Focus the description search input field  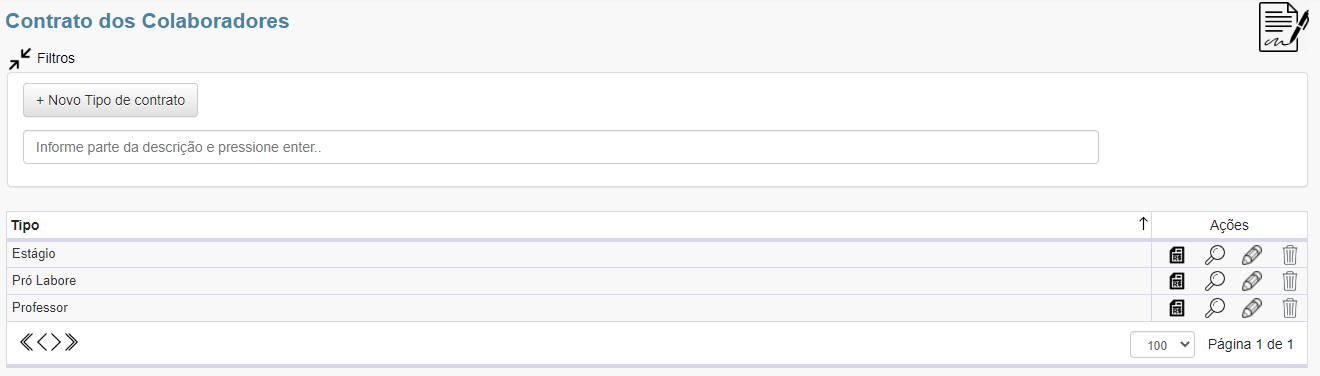(561, 147)
